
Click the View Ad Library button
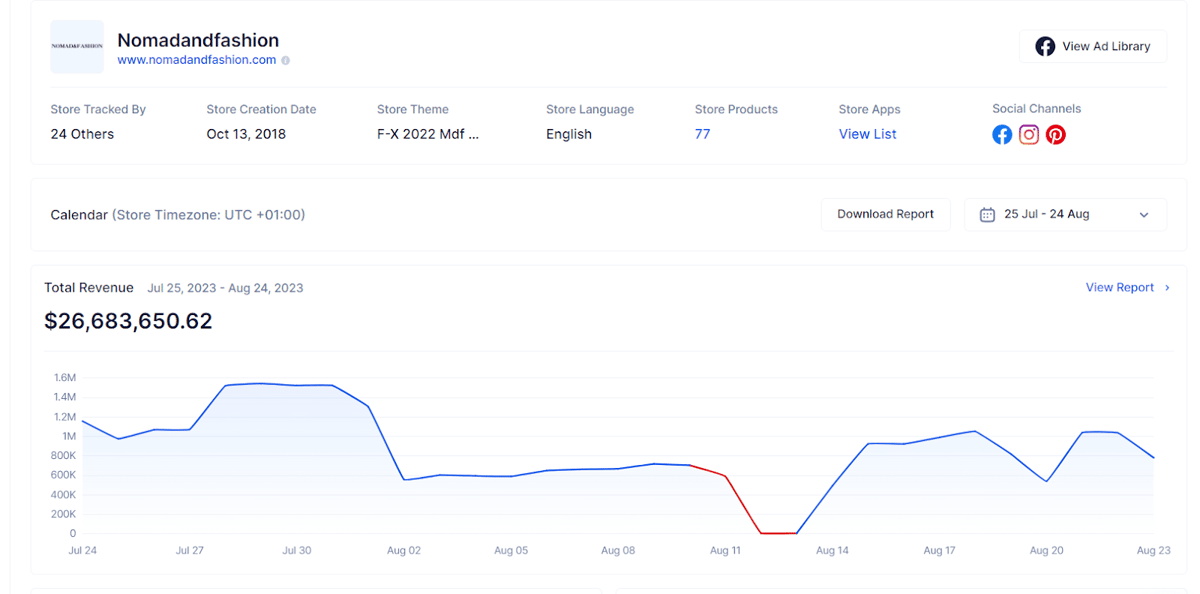(x=1093, y=46)
